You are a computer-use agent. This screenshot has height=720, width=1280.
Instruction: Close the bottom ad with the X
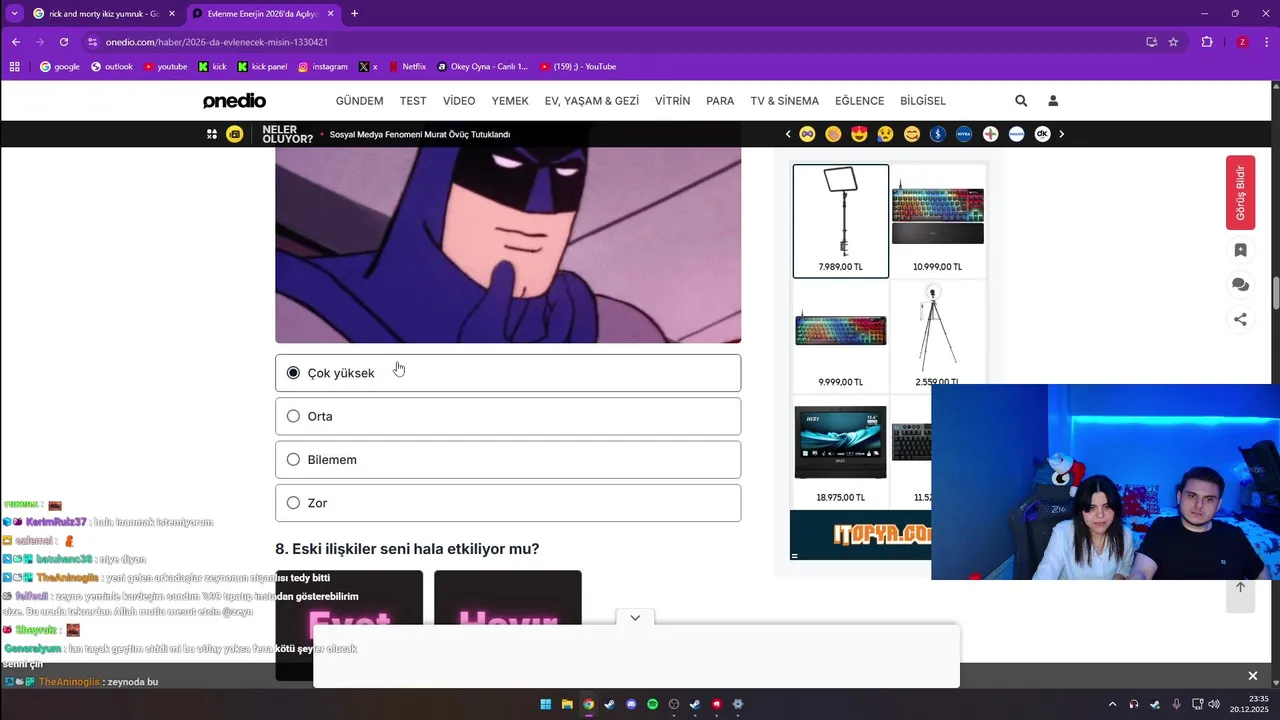point(1252,676)
